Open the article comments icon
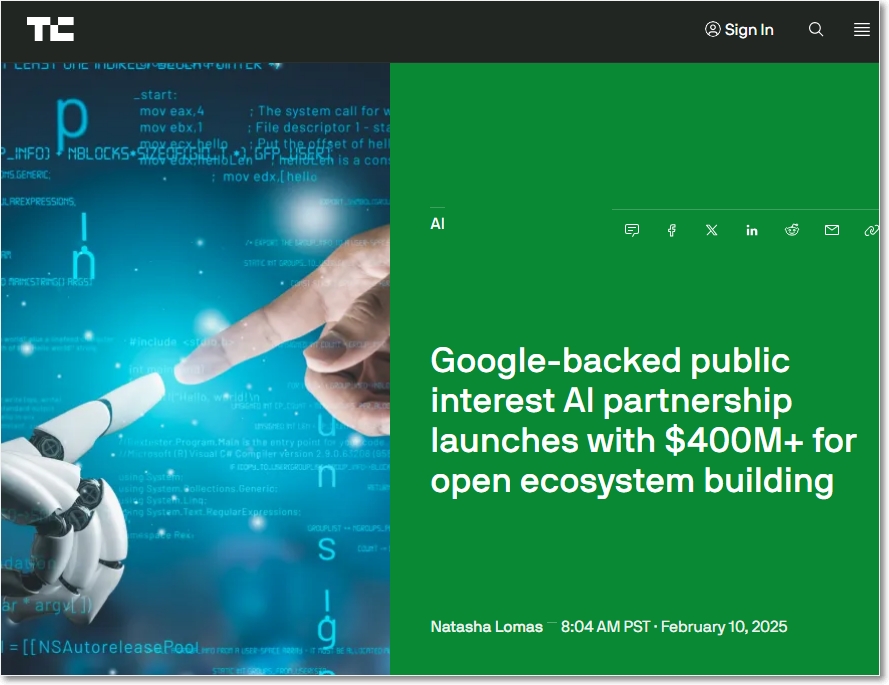Viewport: 889px width, 685px height. point(632,230)
